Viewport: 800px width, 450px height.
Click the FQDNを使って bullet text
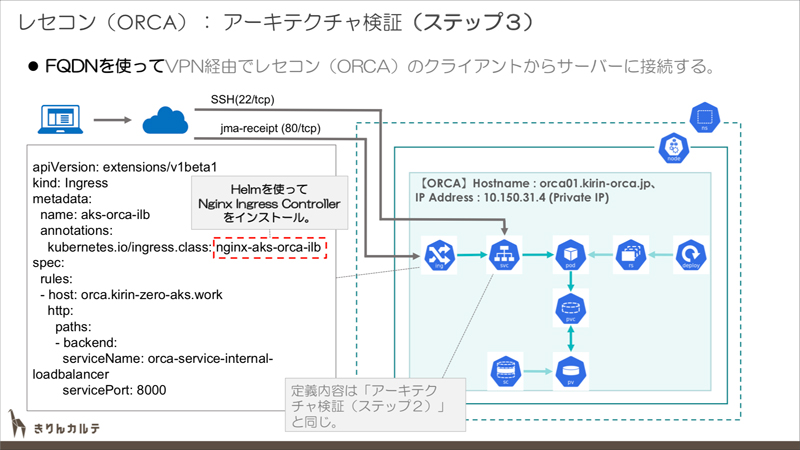(105, 66)
